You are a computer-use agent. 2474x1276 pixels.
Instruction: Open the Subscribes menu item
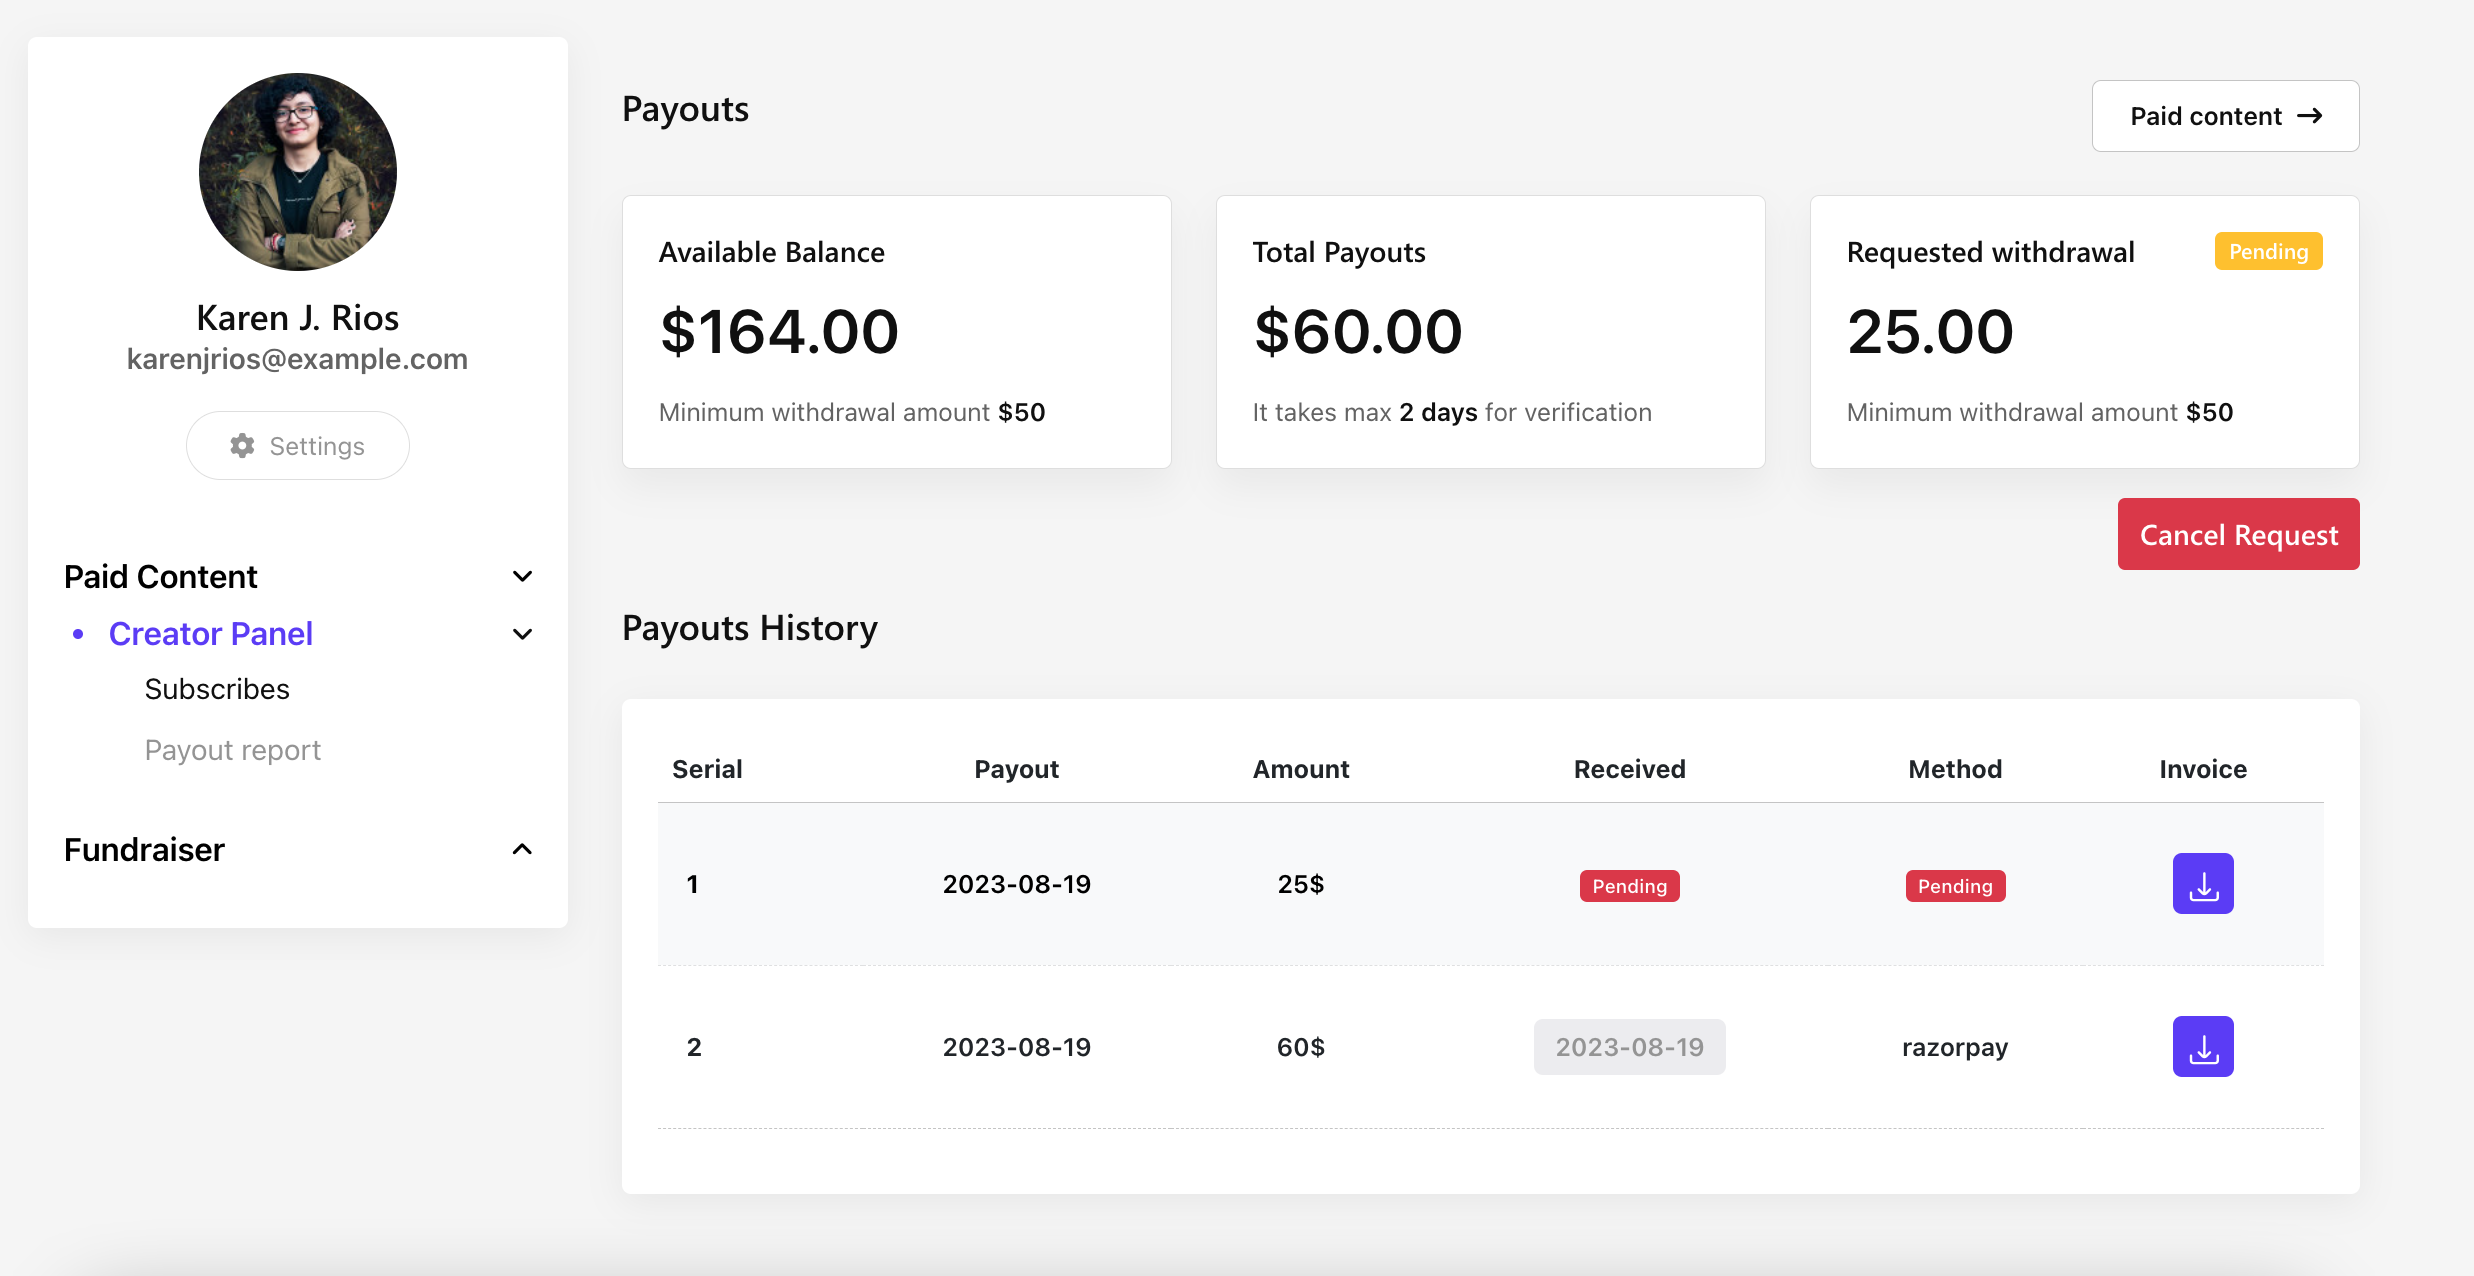pos(217,689)
